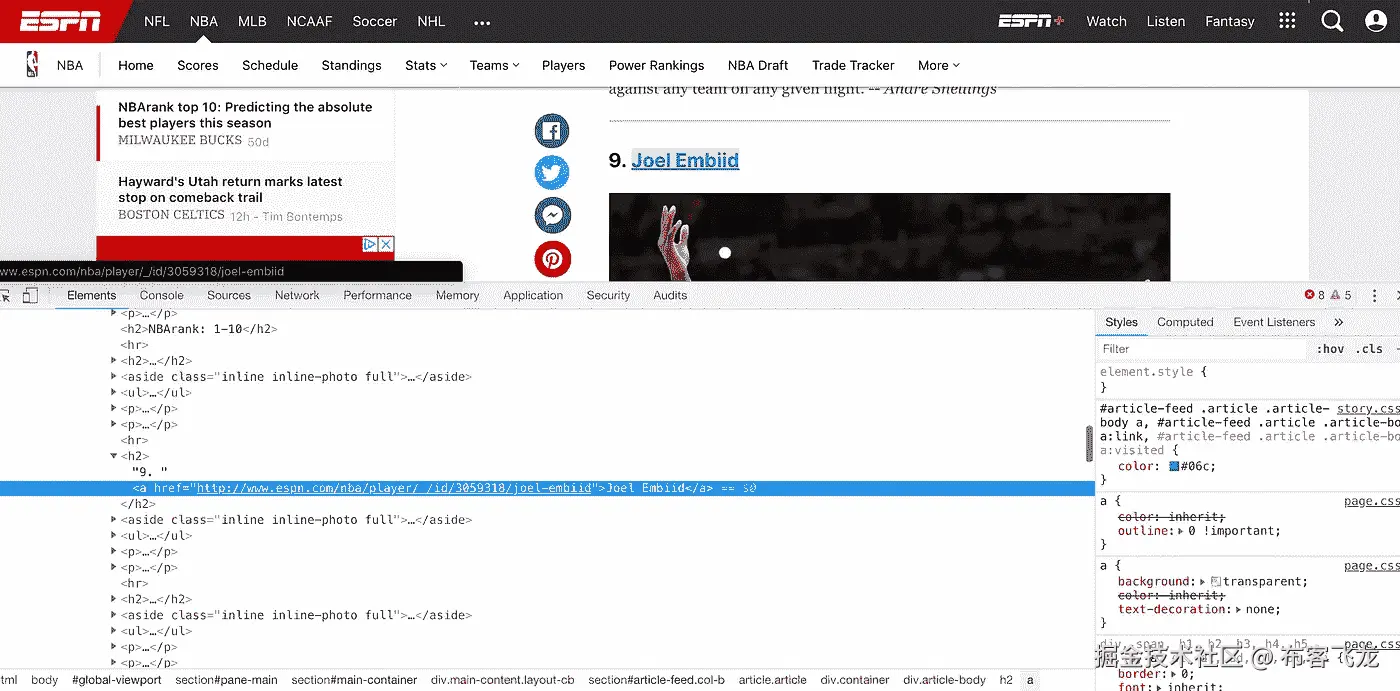Open the DevTools three-dot menu
Screen dimensions: 1400x691
[x=1374, y=295]
